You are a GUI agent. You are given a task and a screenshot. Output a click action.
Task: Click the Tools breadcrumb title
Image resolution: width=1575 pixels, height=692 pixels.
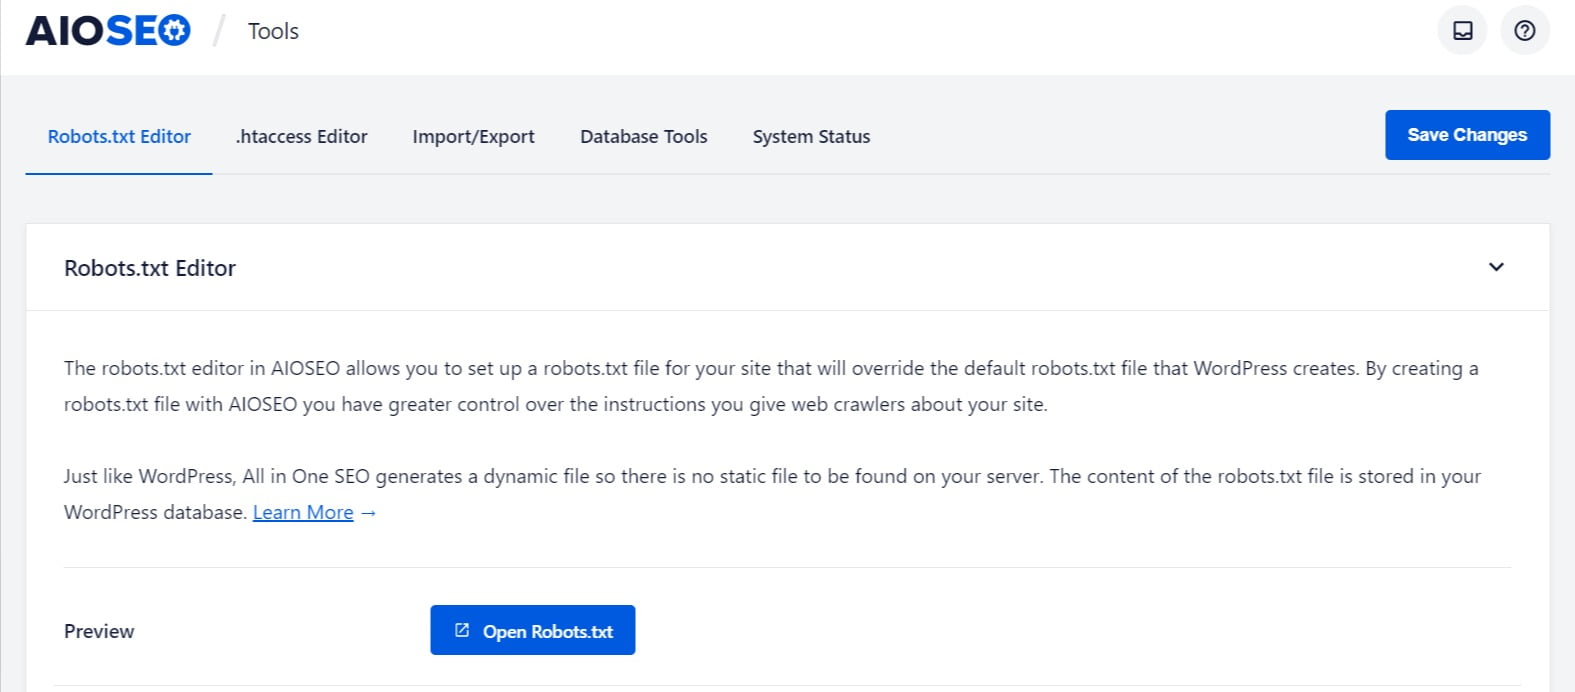pos(273,32)
